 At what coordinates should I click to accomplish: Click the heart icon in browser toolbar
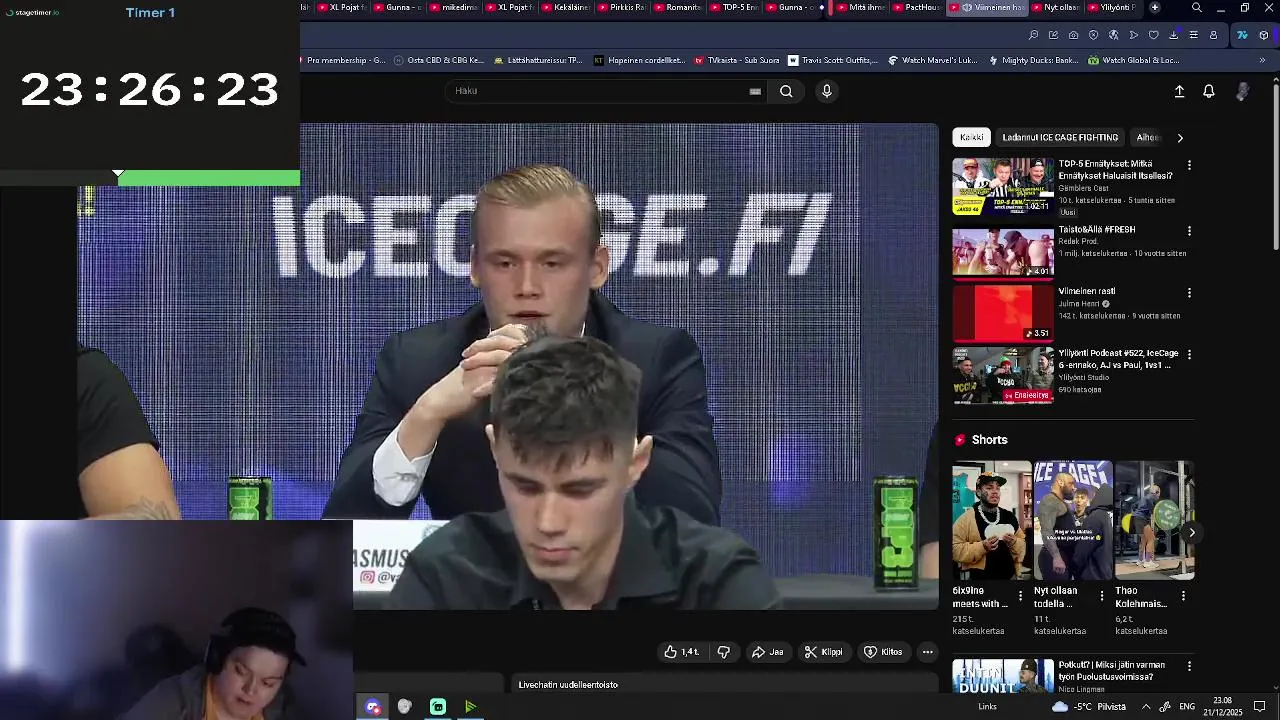point(1153,35)
